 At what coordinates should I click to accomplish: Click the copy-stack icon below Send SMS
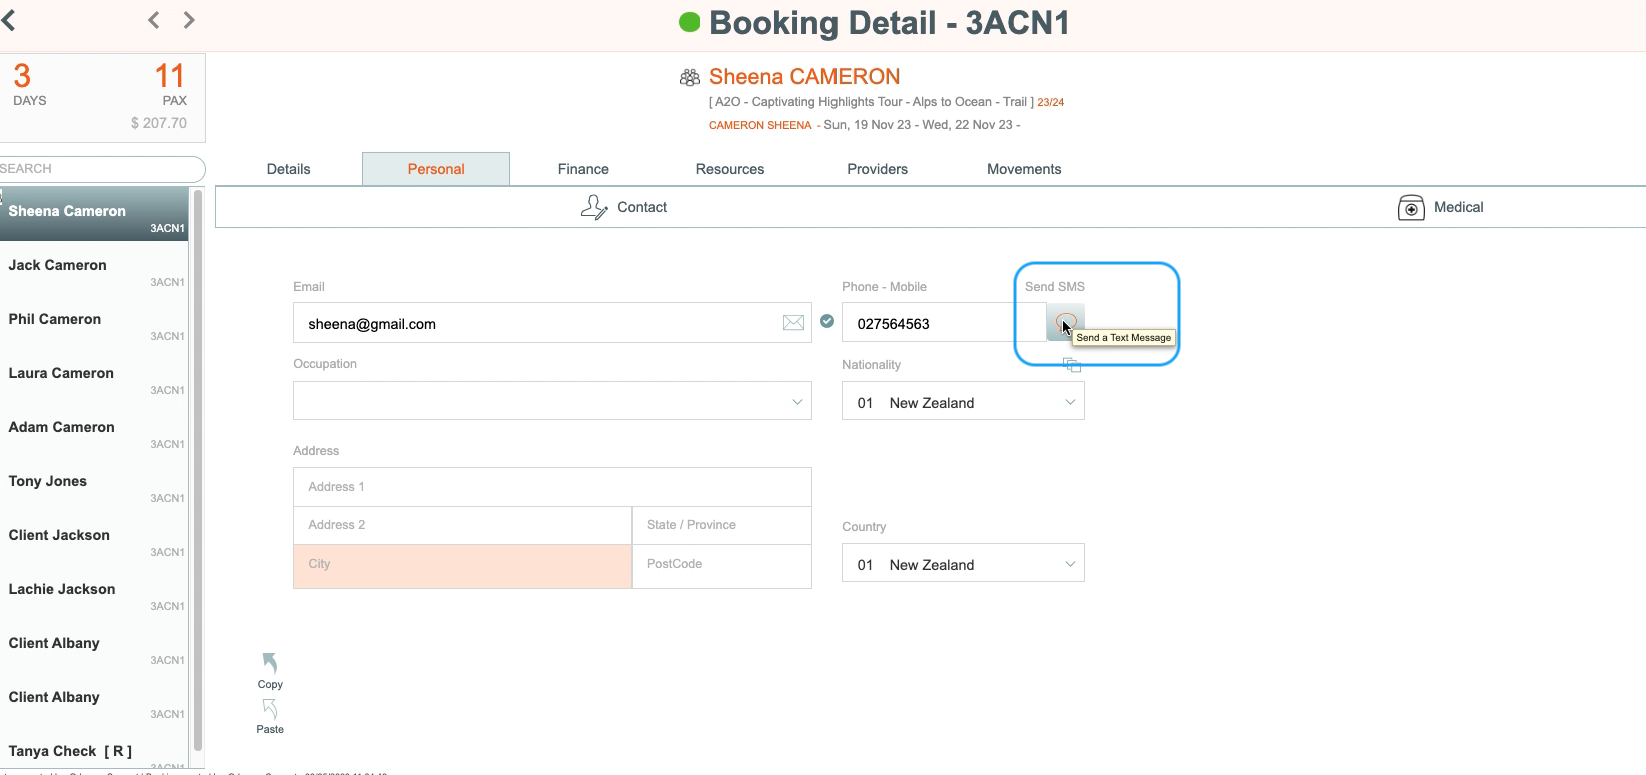tap(1072, 365)
